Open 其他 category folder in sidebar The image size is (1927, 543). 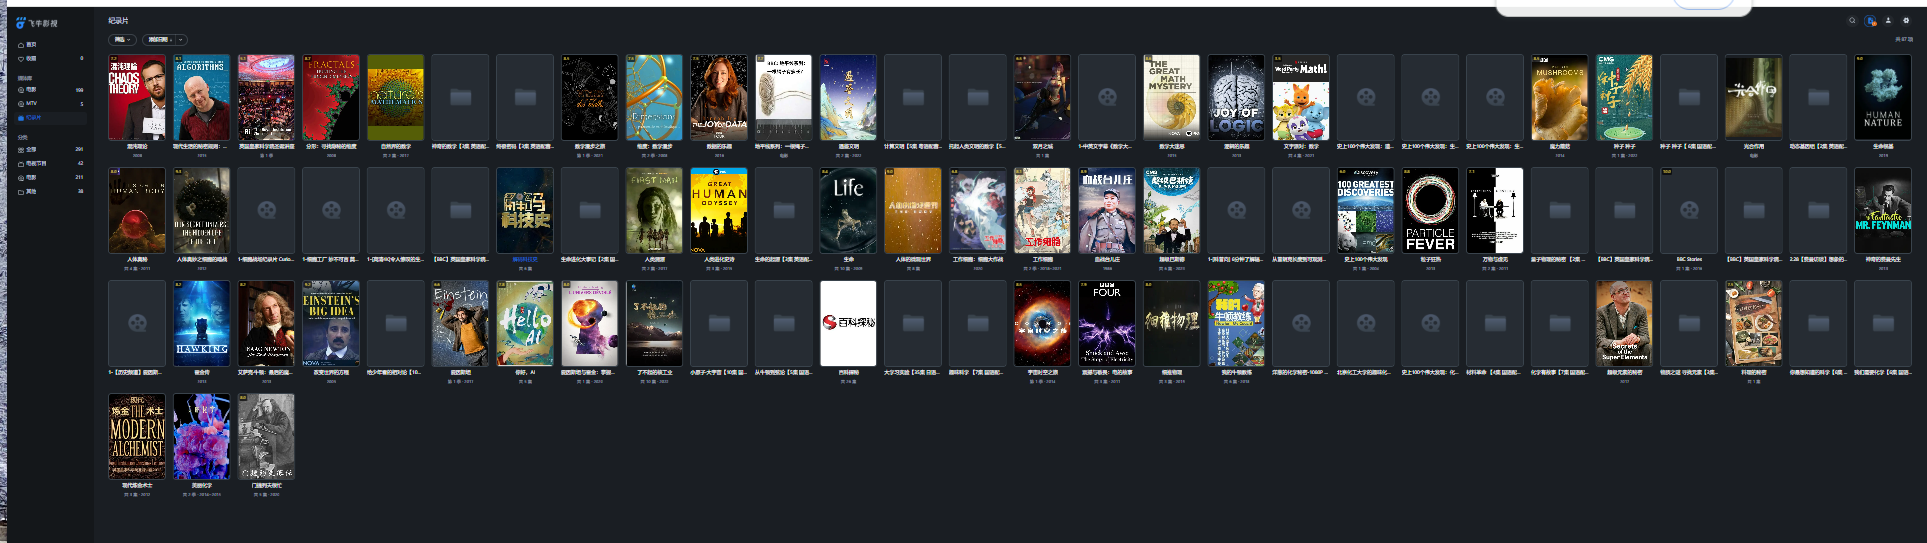pyautogui.click(x=50, y=191)
